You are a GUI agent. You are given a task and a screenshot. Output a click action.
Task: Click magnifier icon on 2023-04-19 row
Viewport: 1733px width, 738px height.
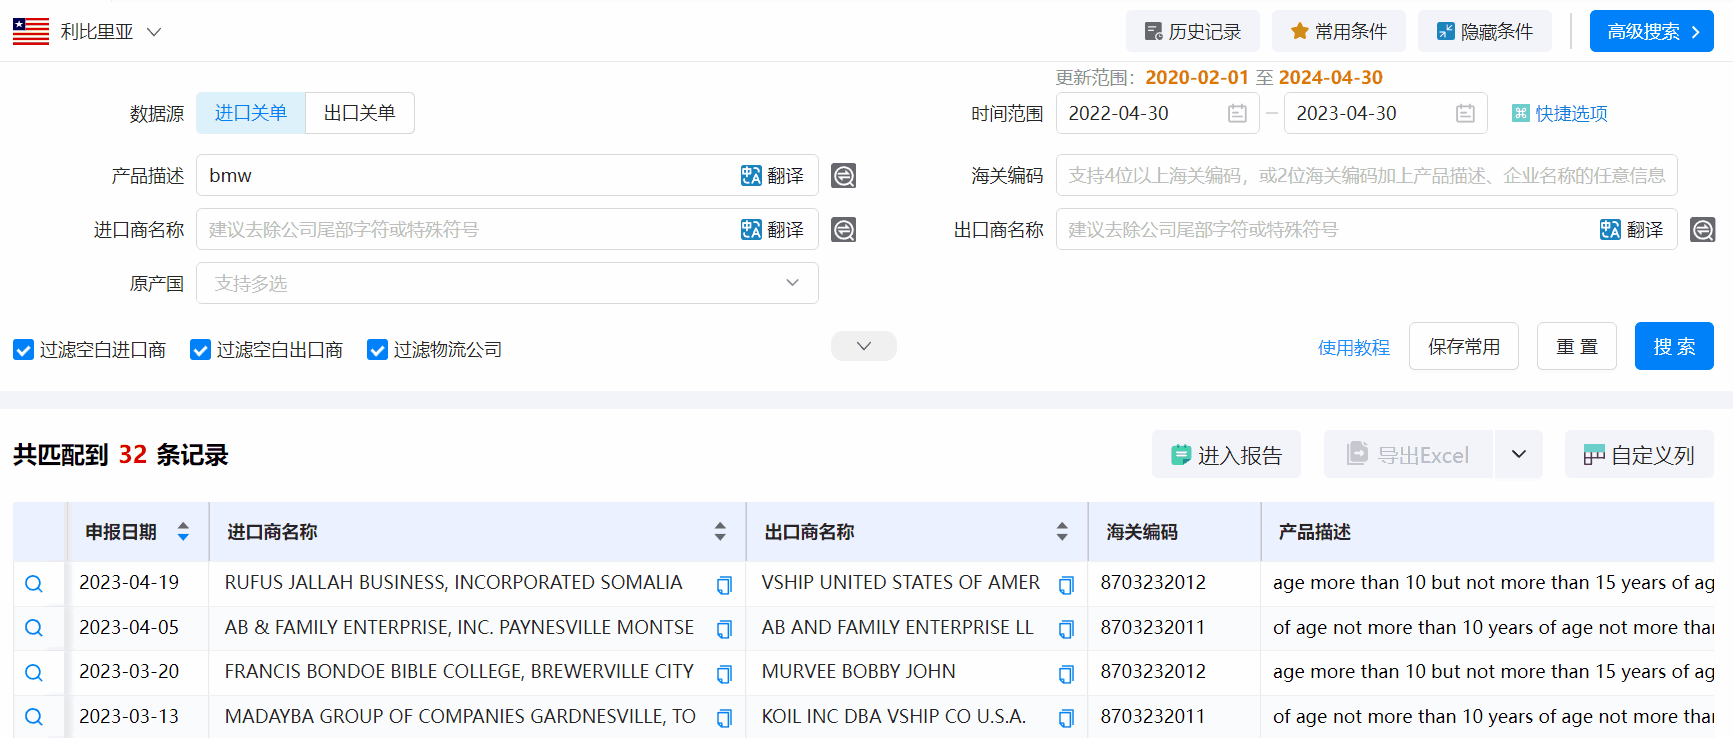pyautogui.click(x=34, y=584)
